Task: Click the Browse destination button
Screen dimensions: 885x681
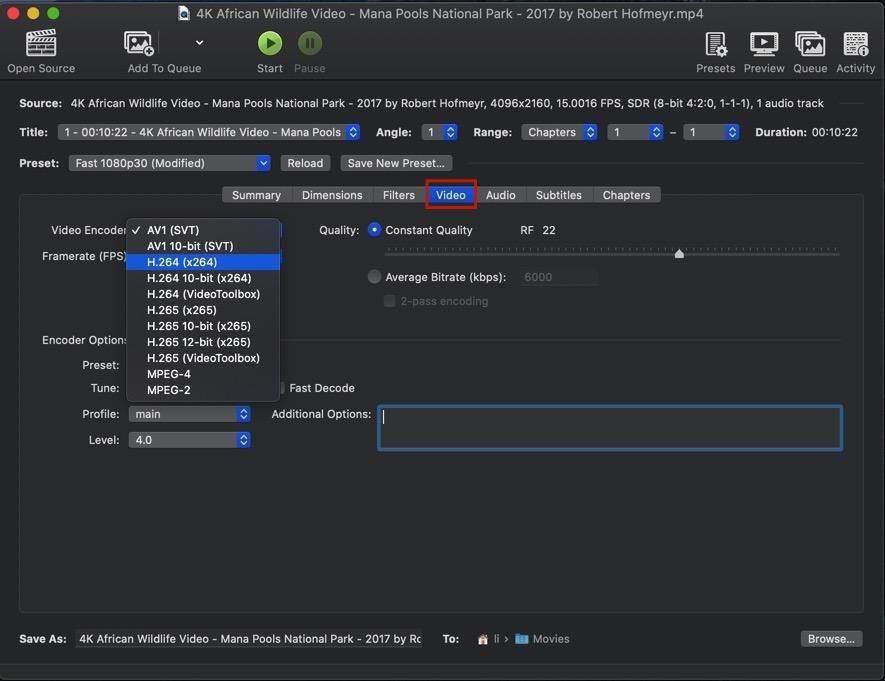Action: [x=831, y=639]
